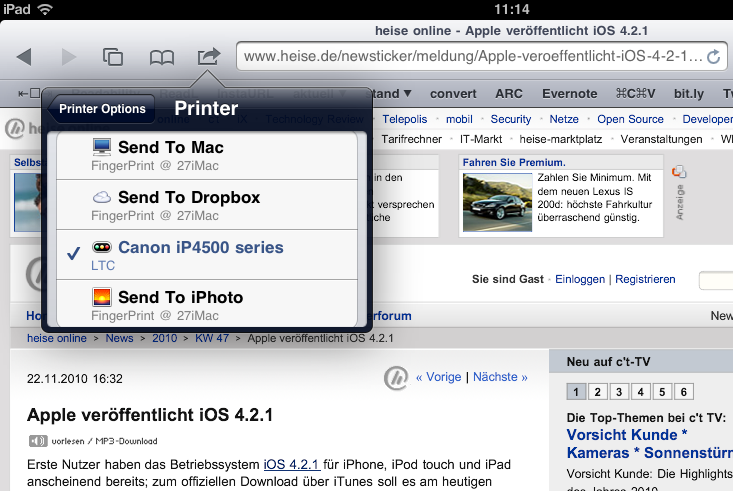
Task: Select Send To iPhoto printer
Action: click(x=207, y=303)
